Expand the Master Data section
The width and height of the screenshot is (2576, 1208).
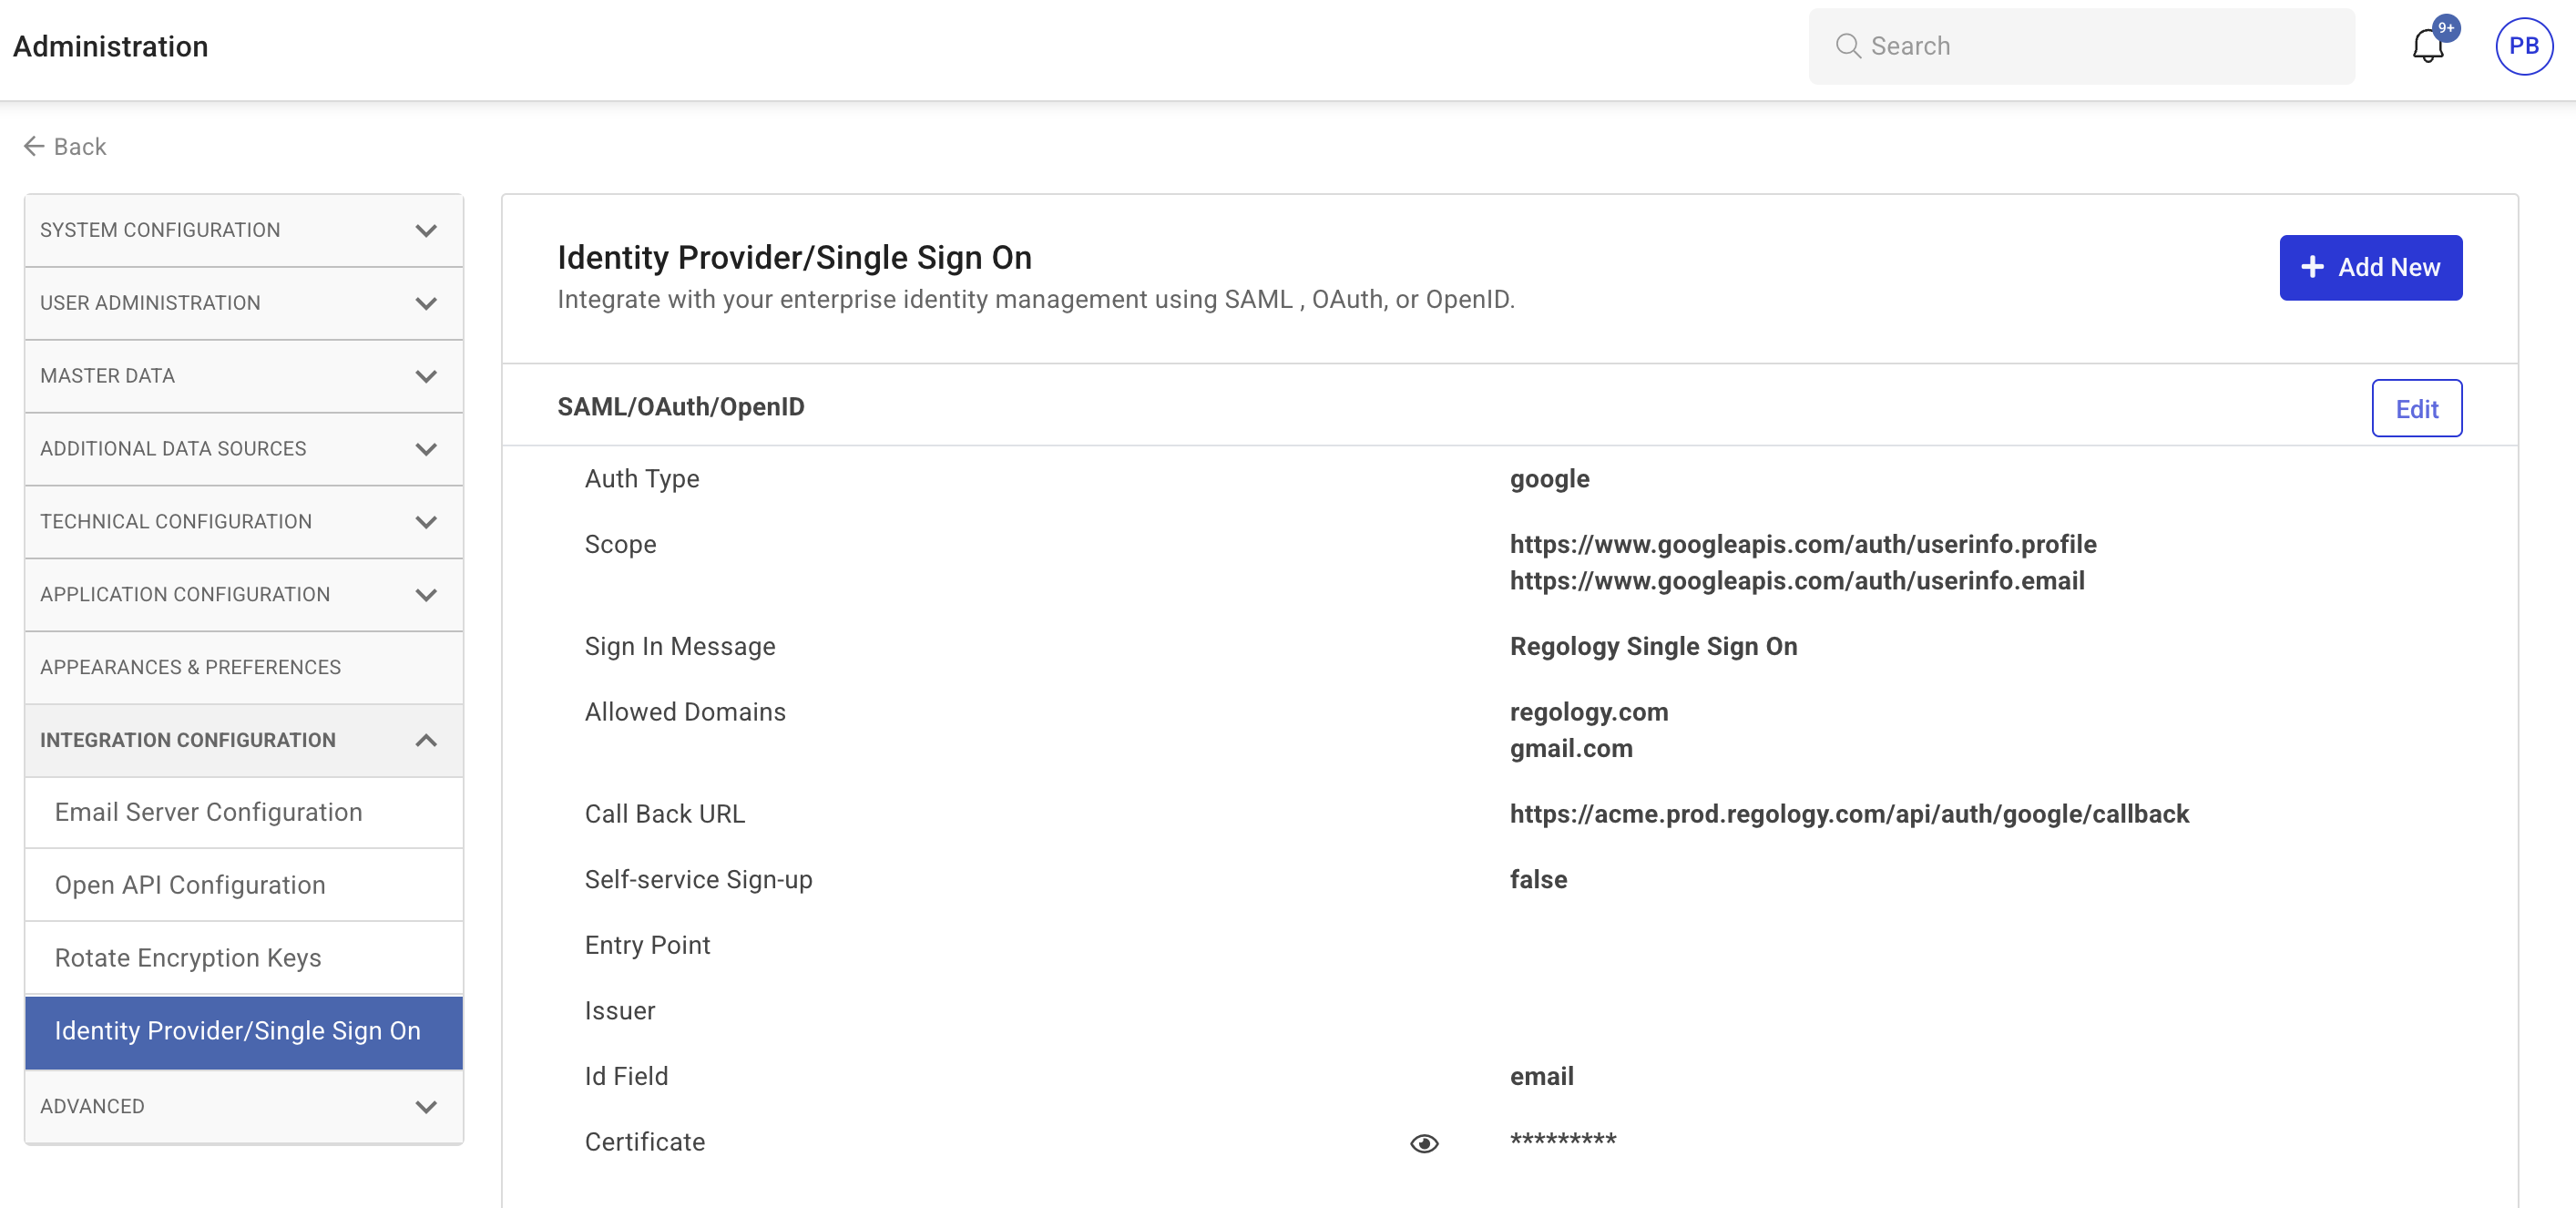[426, 377]
